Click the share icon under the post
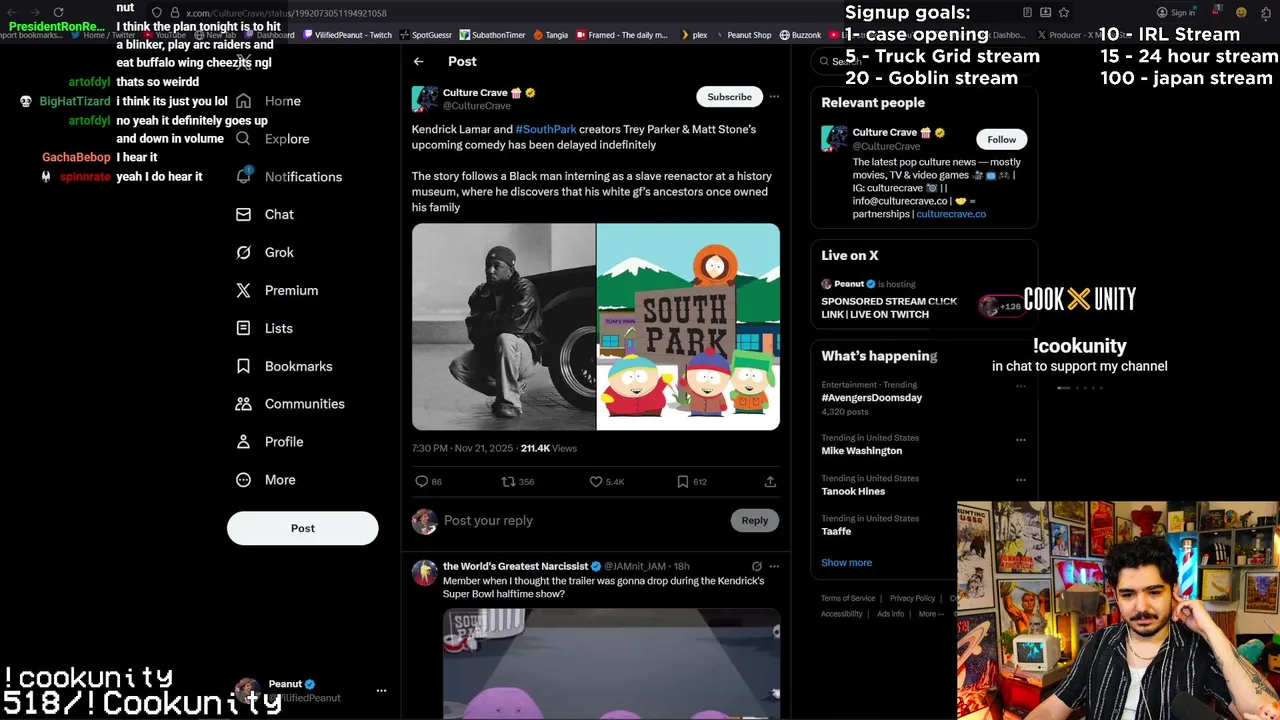1280x720 pixels. pyautogui.click(x=770, y=482)
